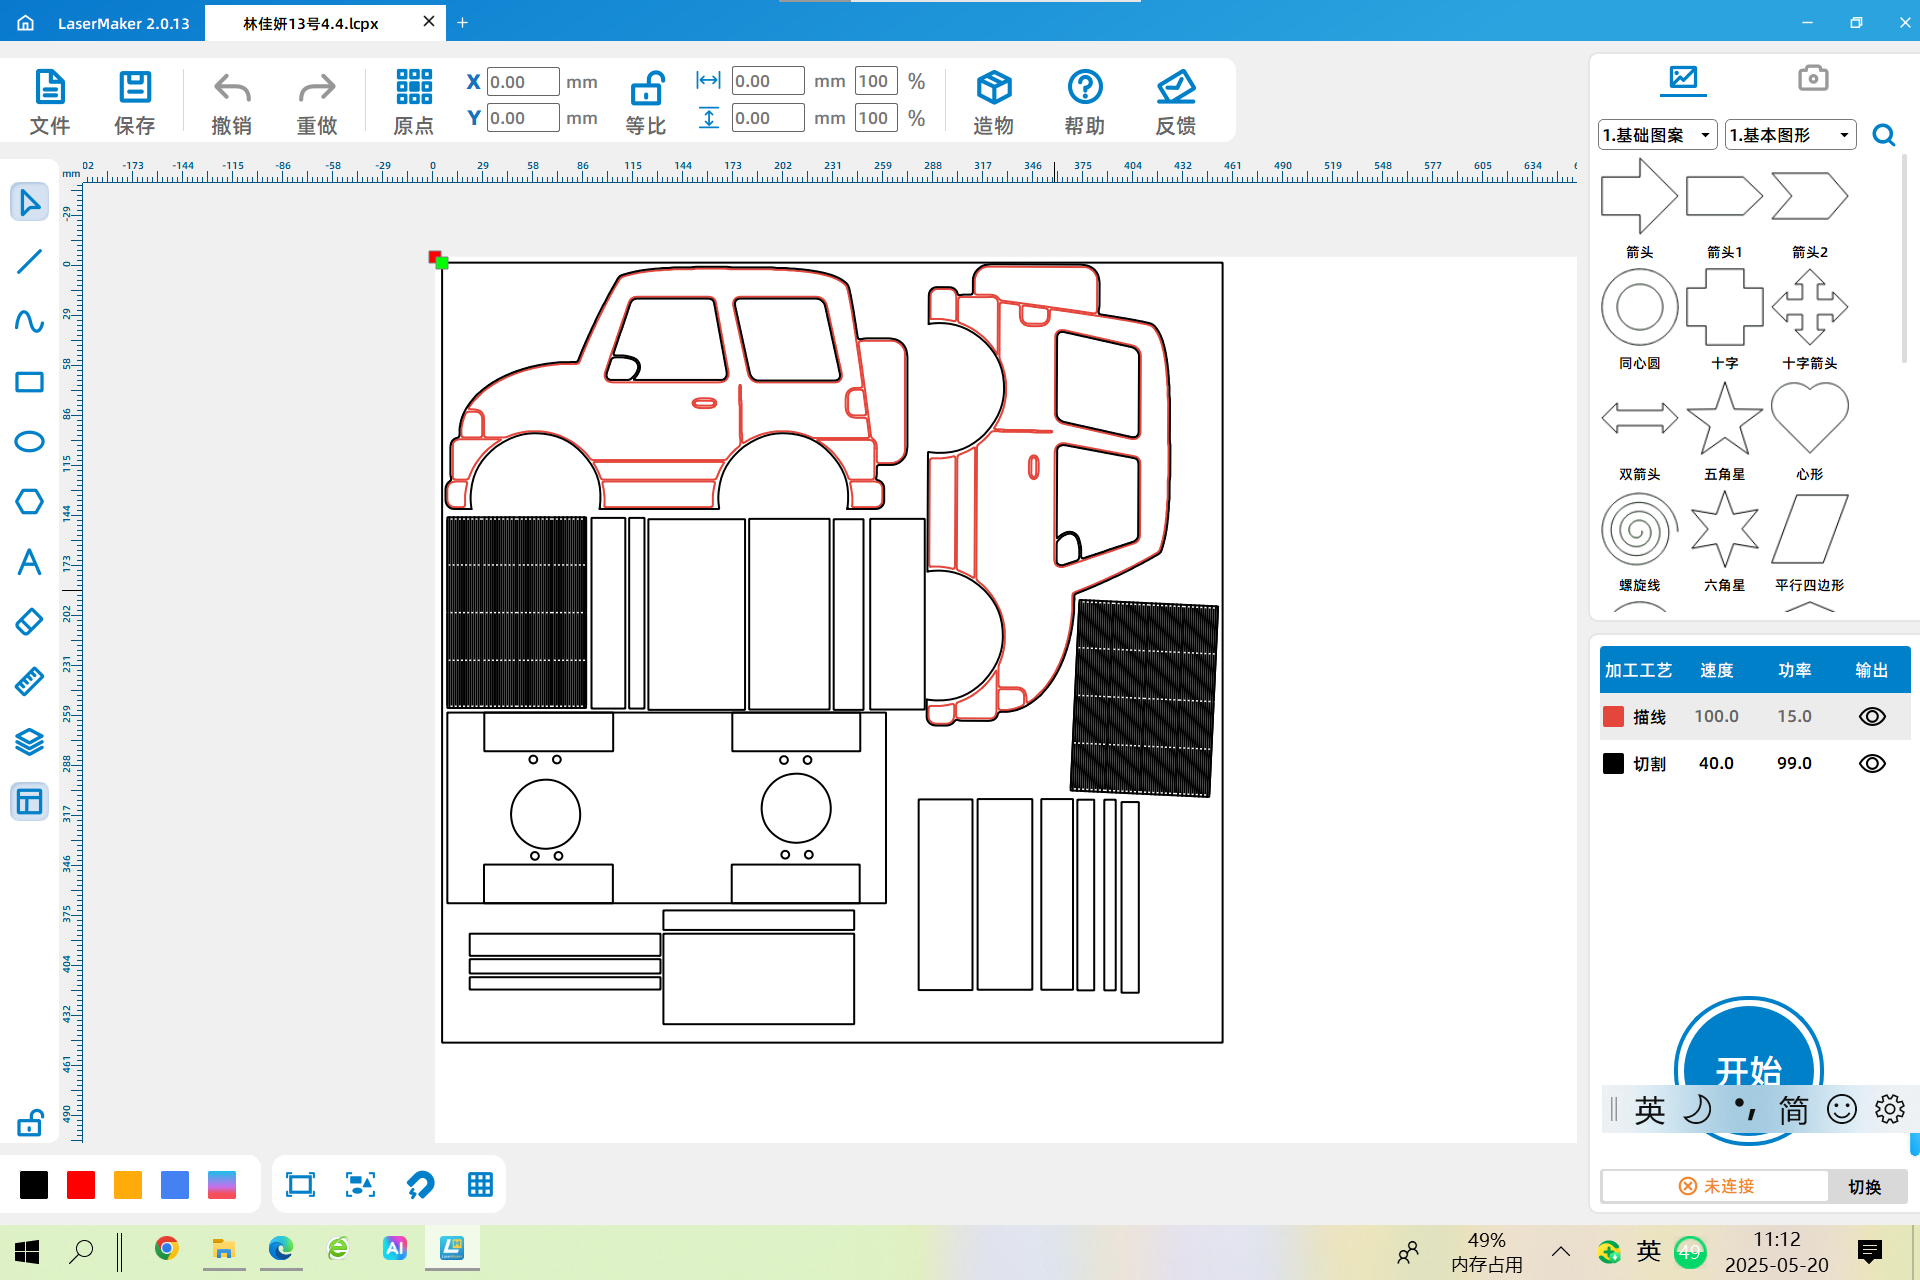The height and width of the screenshot is (1280, 1920).
Task: Select the ellipse tool
Action: [30, 442]
